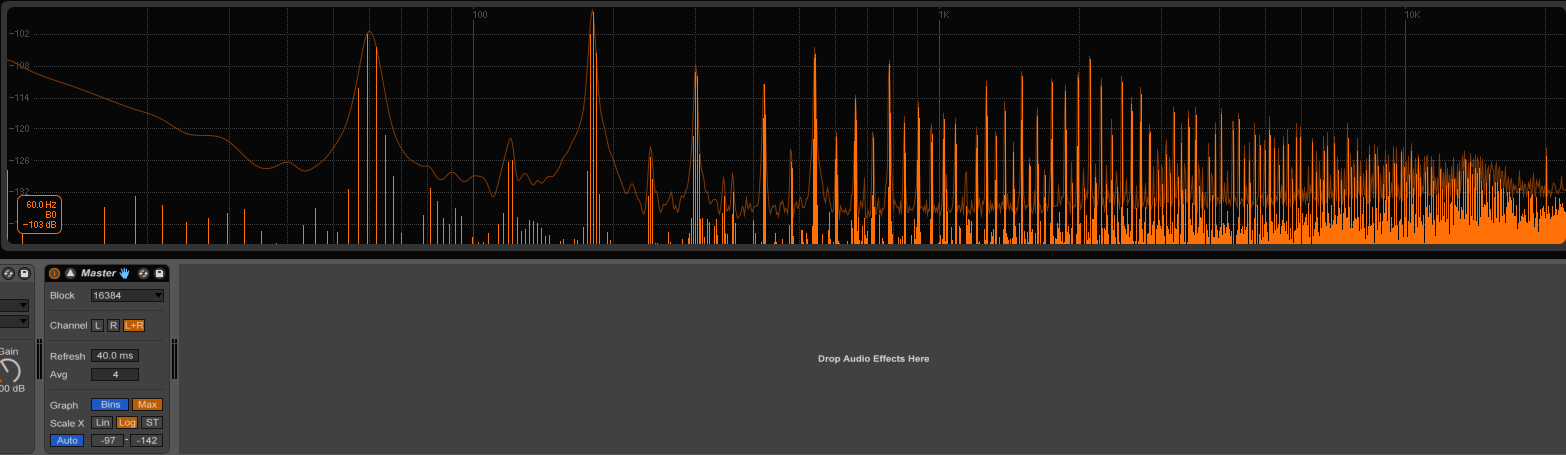Click the Refresh 40.0 ms field
Viewport: 1566px width, 455px height.
[x=115, y=356]
